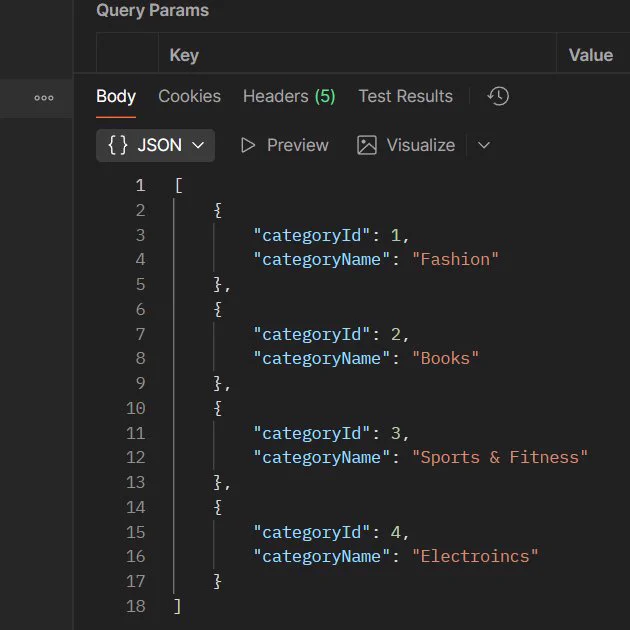Click "categoryName" key on line 12

tap(321, 457)
